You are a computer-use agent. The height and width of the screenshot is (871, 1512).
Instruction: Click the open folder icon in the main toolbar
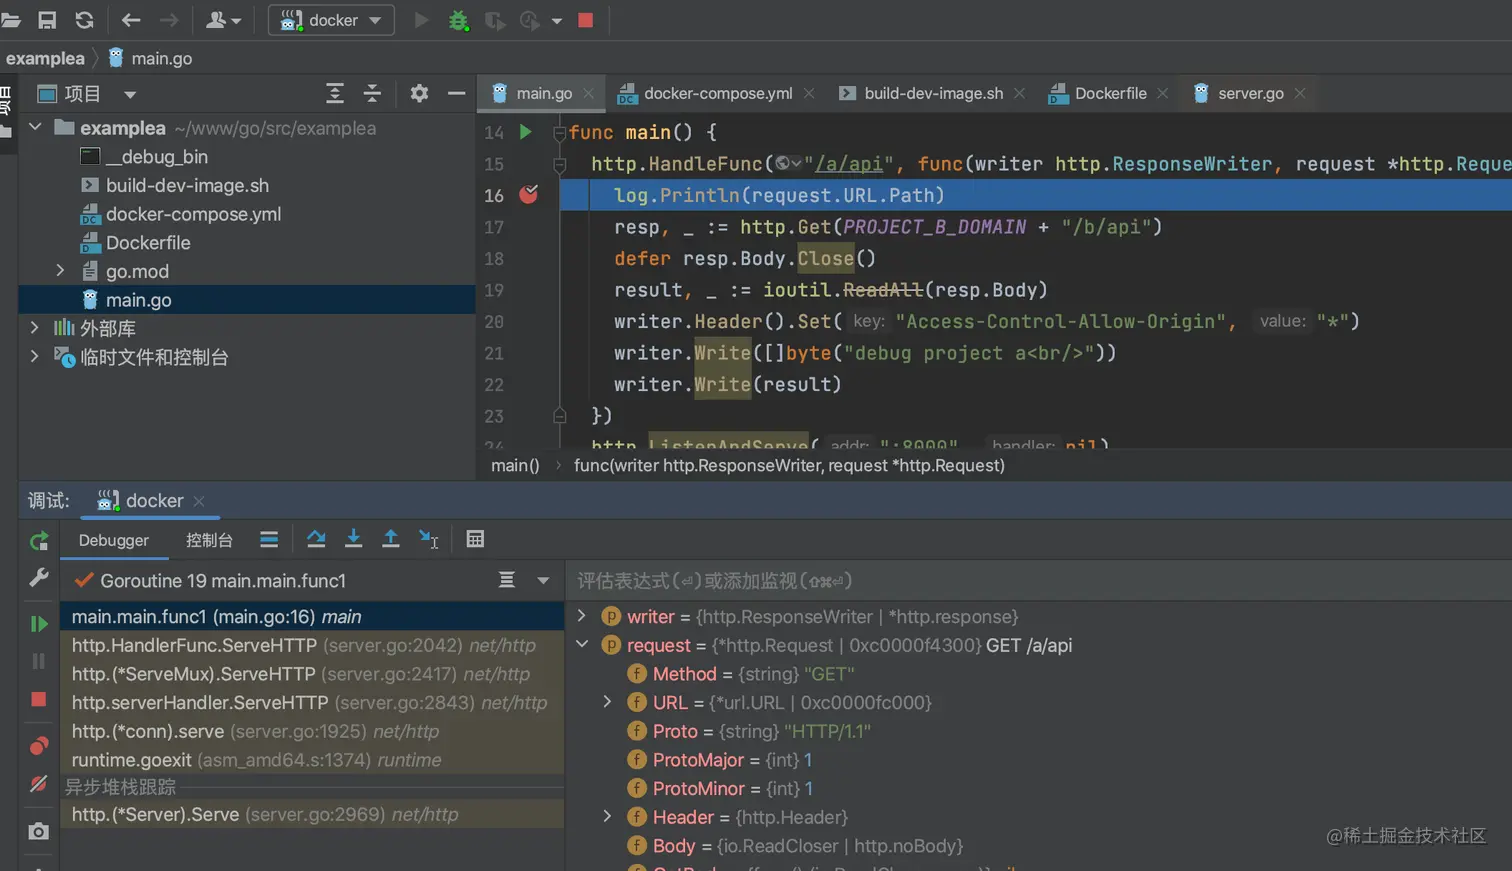pyautogui.click(x=11, y=20)
